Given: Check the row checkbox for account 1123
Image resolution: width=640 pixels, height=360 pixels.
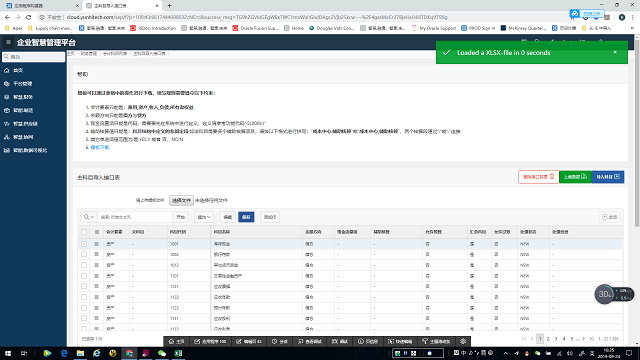Looking at the screenshot, I should [x=84, y=308].
